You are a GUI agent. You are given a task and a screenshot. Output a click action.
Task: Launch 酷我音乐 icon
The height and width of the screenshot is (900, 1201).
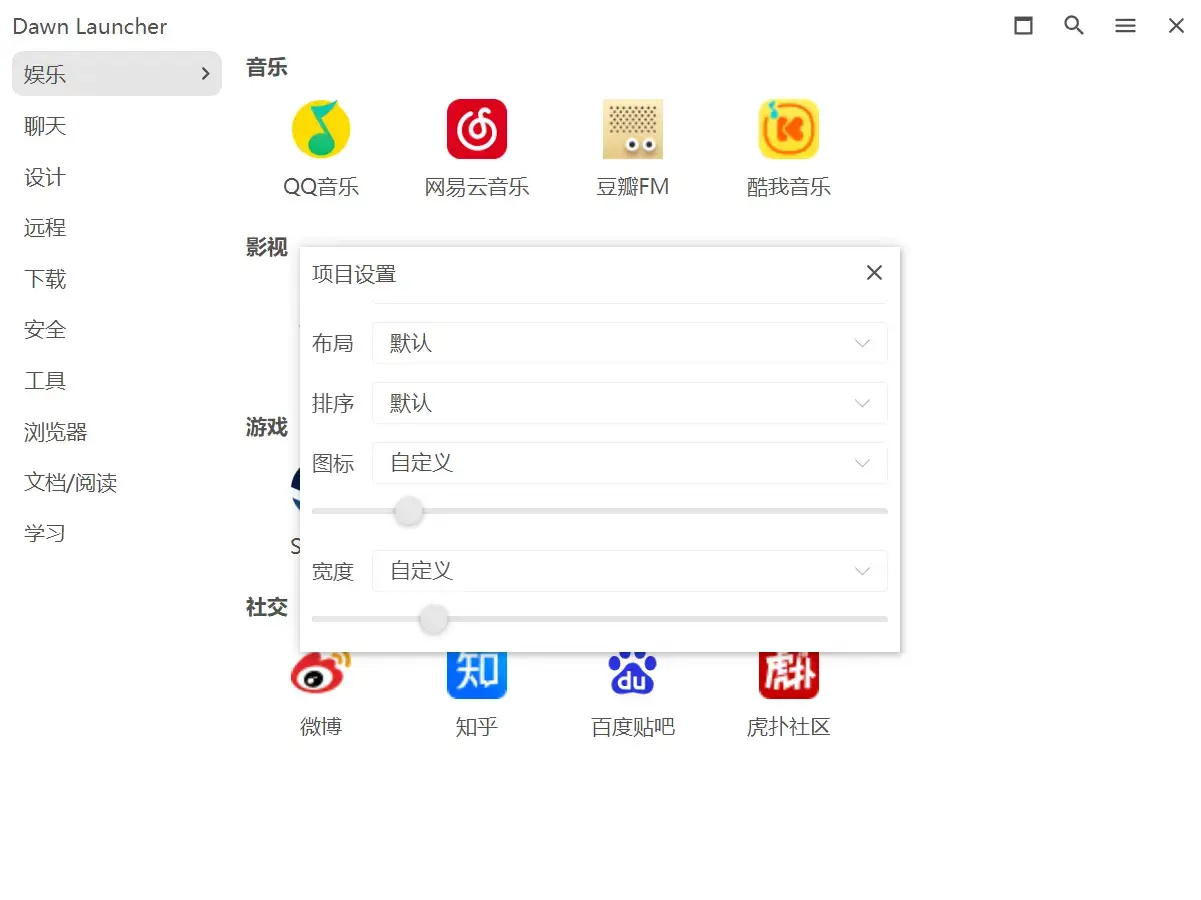(x=789, y=129)
